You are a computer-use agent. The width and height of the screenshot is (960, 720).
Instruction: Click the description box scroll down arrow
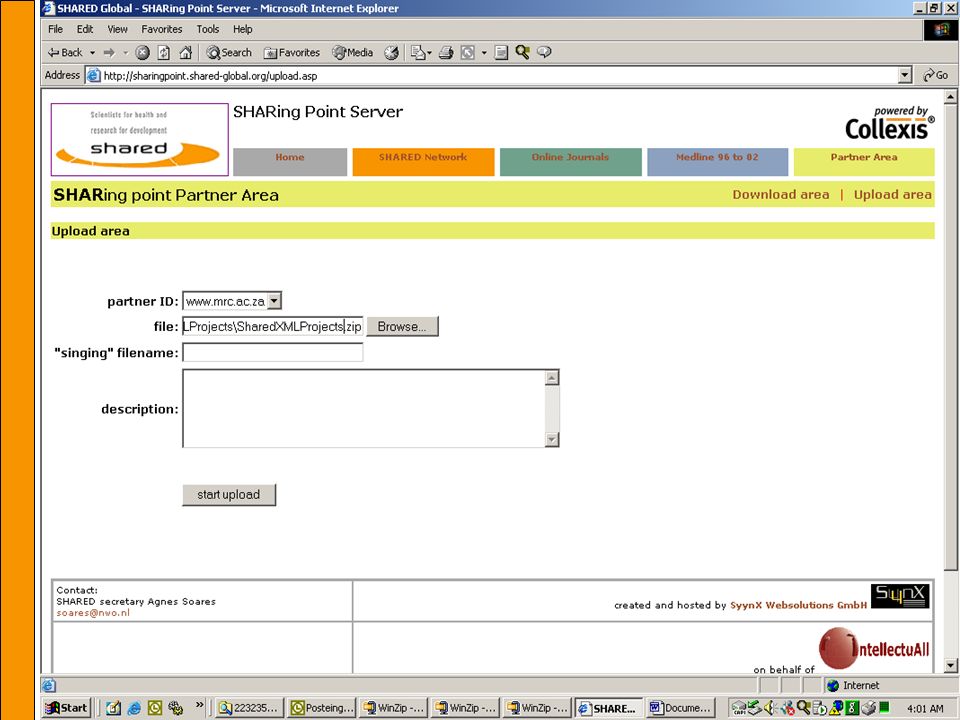(x=552, y=439)
